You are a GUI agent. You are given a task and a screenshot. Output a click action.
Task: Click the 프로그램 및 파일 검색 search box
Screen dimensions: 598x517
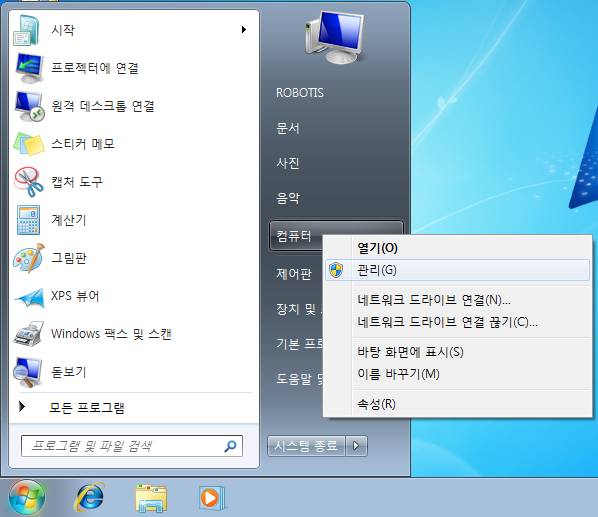pos(132,446)
